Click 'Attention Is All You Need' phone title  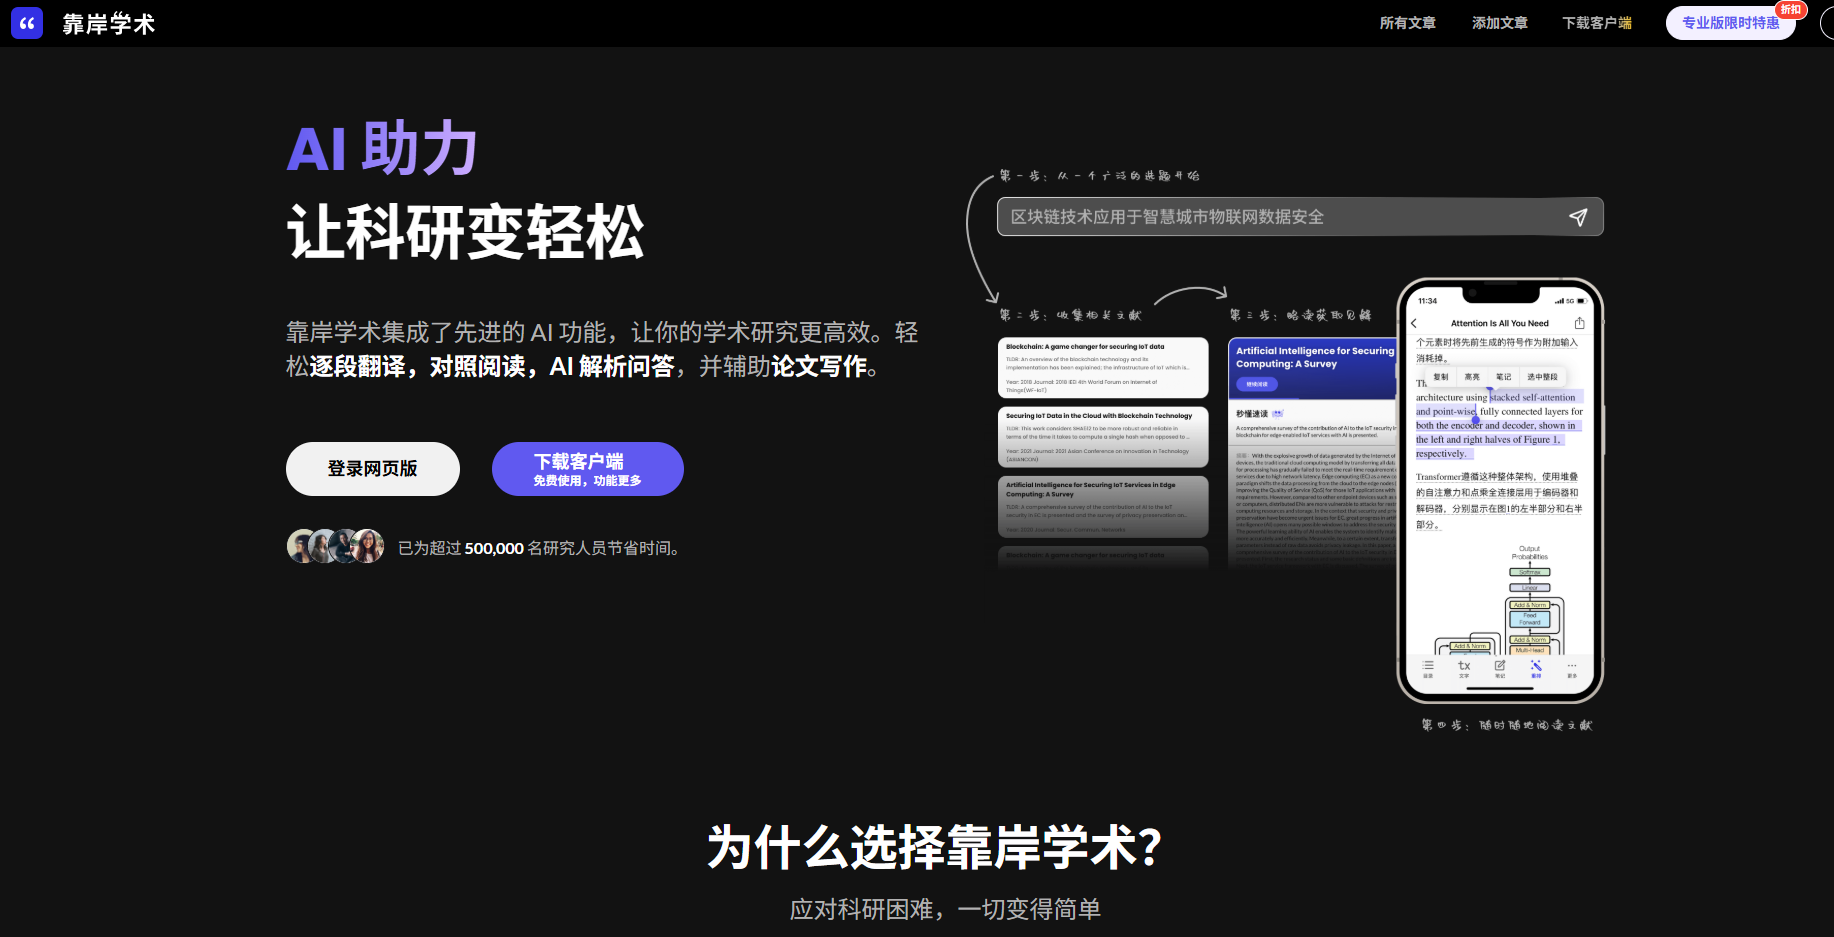click(1499, 323)
